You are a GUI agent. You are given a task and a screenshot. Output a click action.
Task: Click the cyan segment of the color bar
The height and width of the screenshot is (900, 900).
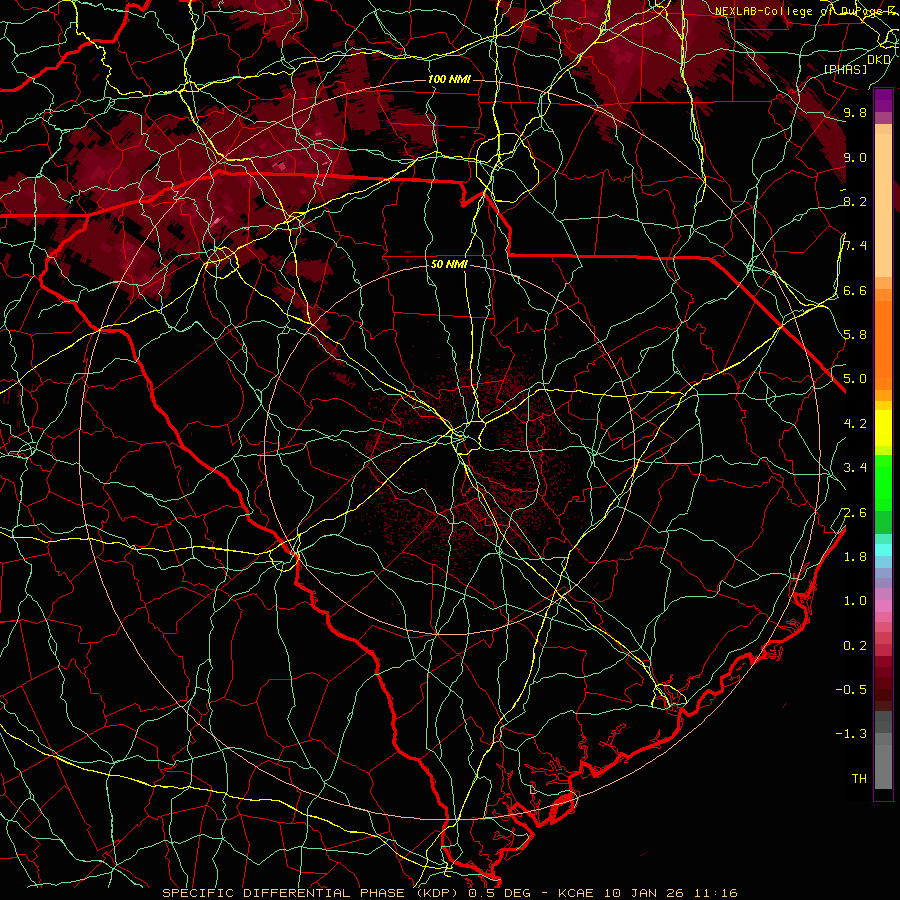(x=883, y=550)
